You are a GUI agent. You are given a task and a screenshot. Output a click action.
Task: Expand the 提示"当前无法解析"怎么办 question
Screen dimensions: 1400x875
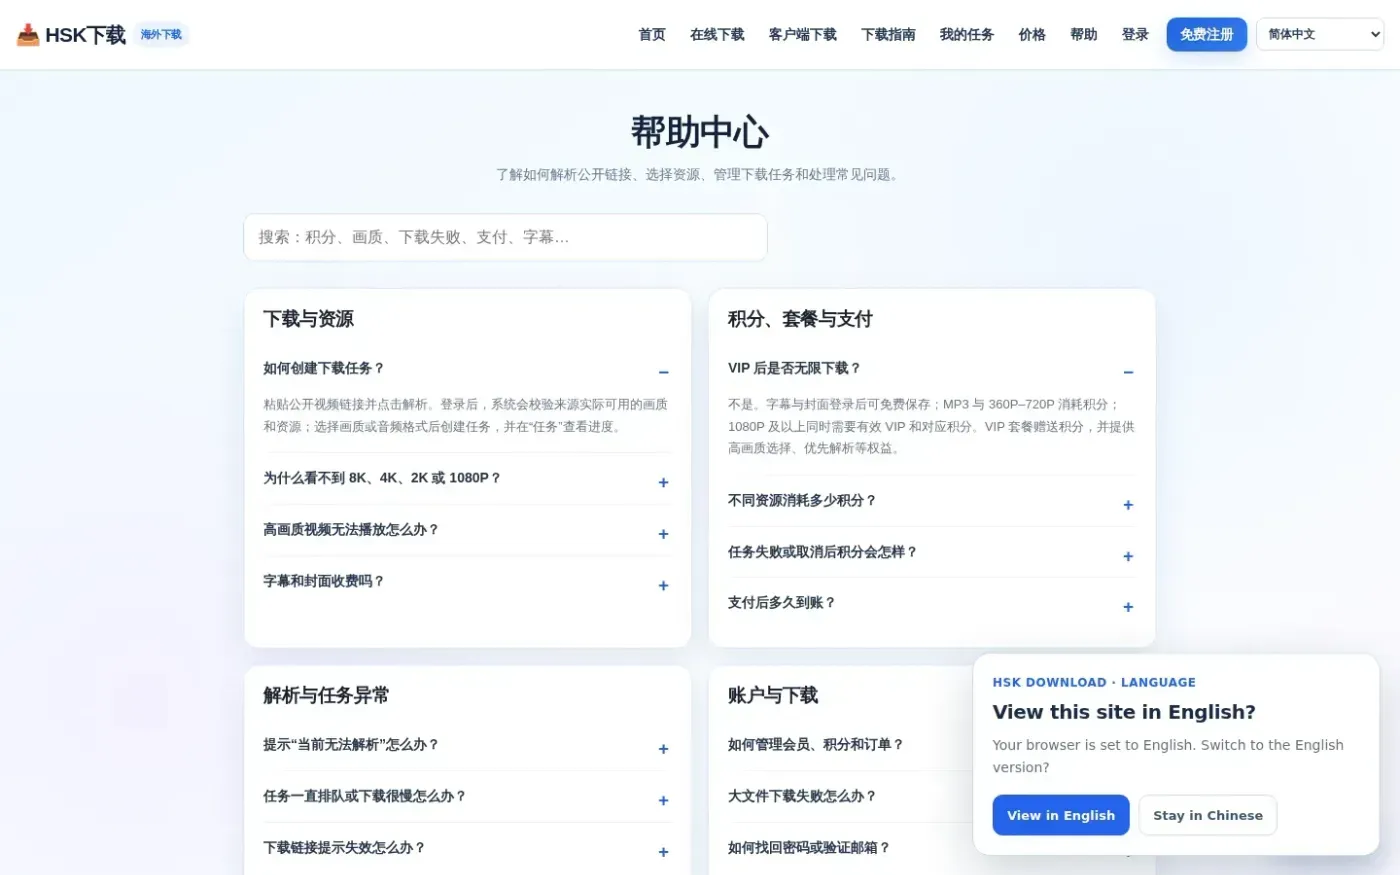point(467,745)
